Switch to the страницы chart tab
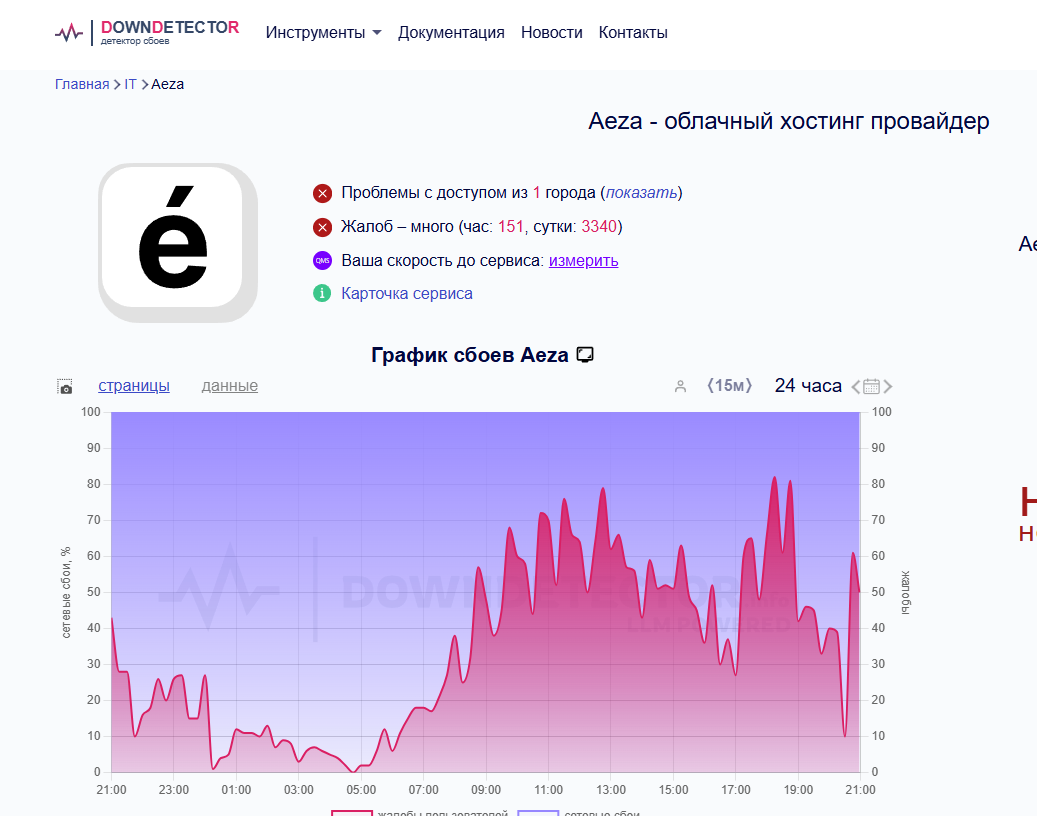The width and height of the screenshot is (1037, 816). [134, 386]
